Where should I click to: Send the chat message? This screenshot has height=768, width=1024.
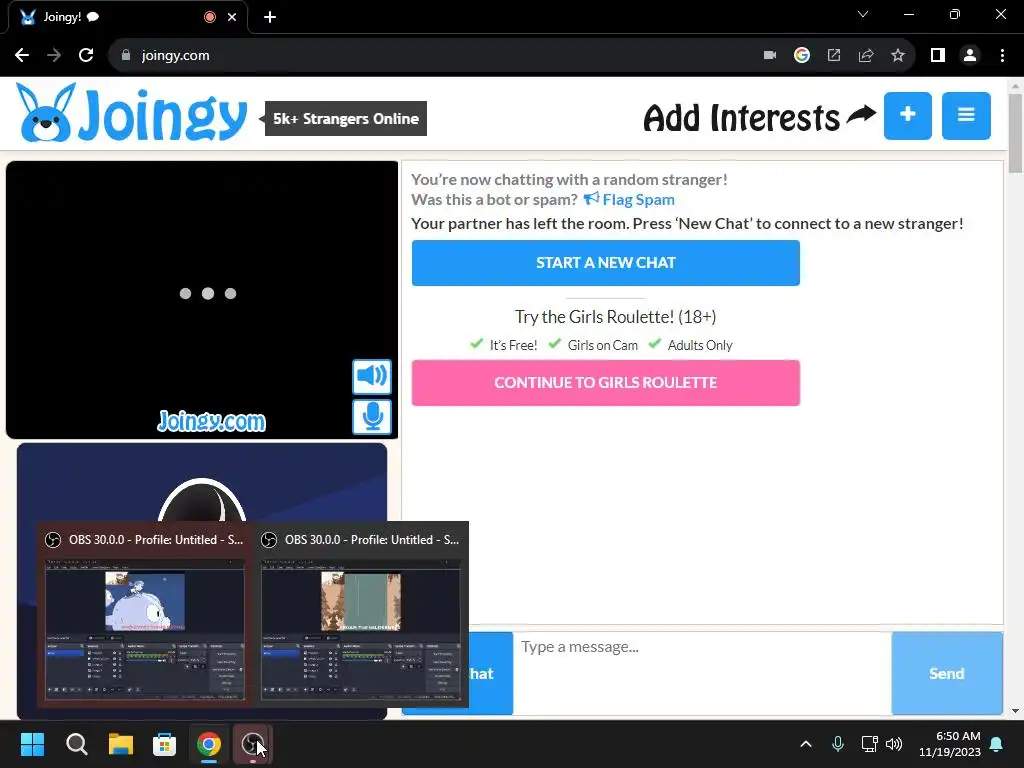point(947,673)
